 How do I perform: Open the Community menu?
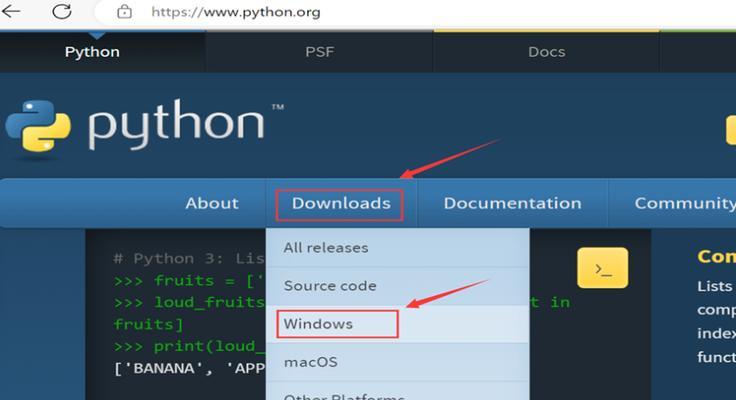[x=685, y=203]
